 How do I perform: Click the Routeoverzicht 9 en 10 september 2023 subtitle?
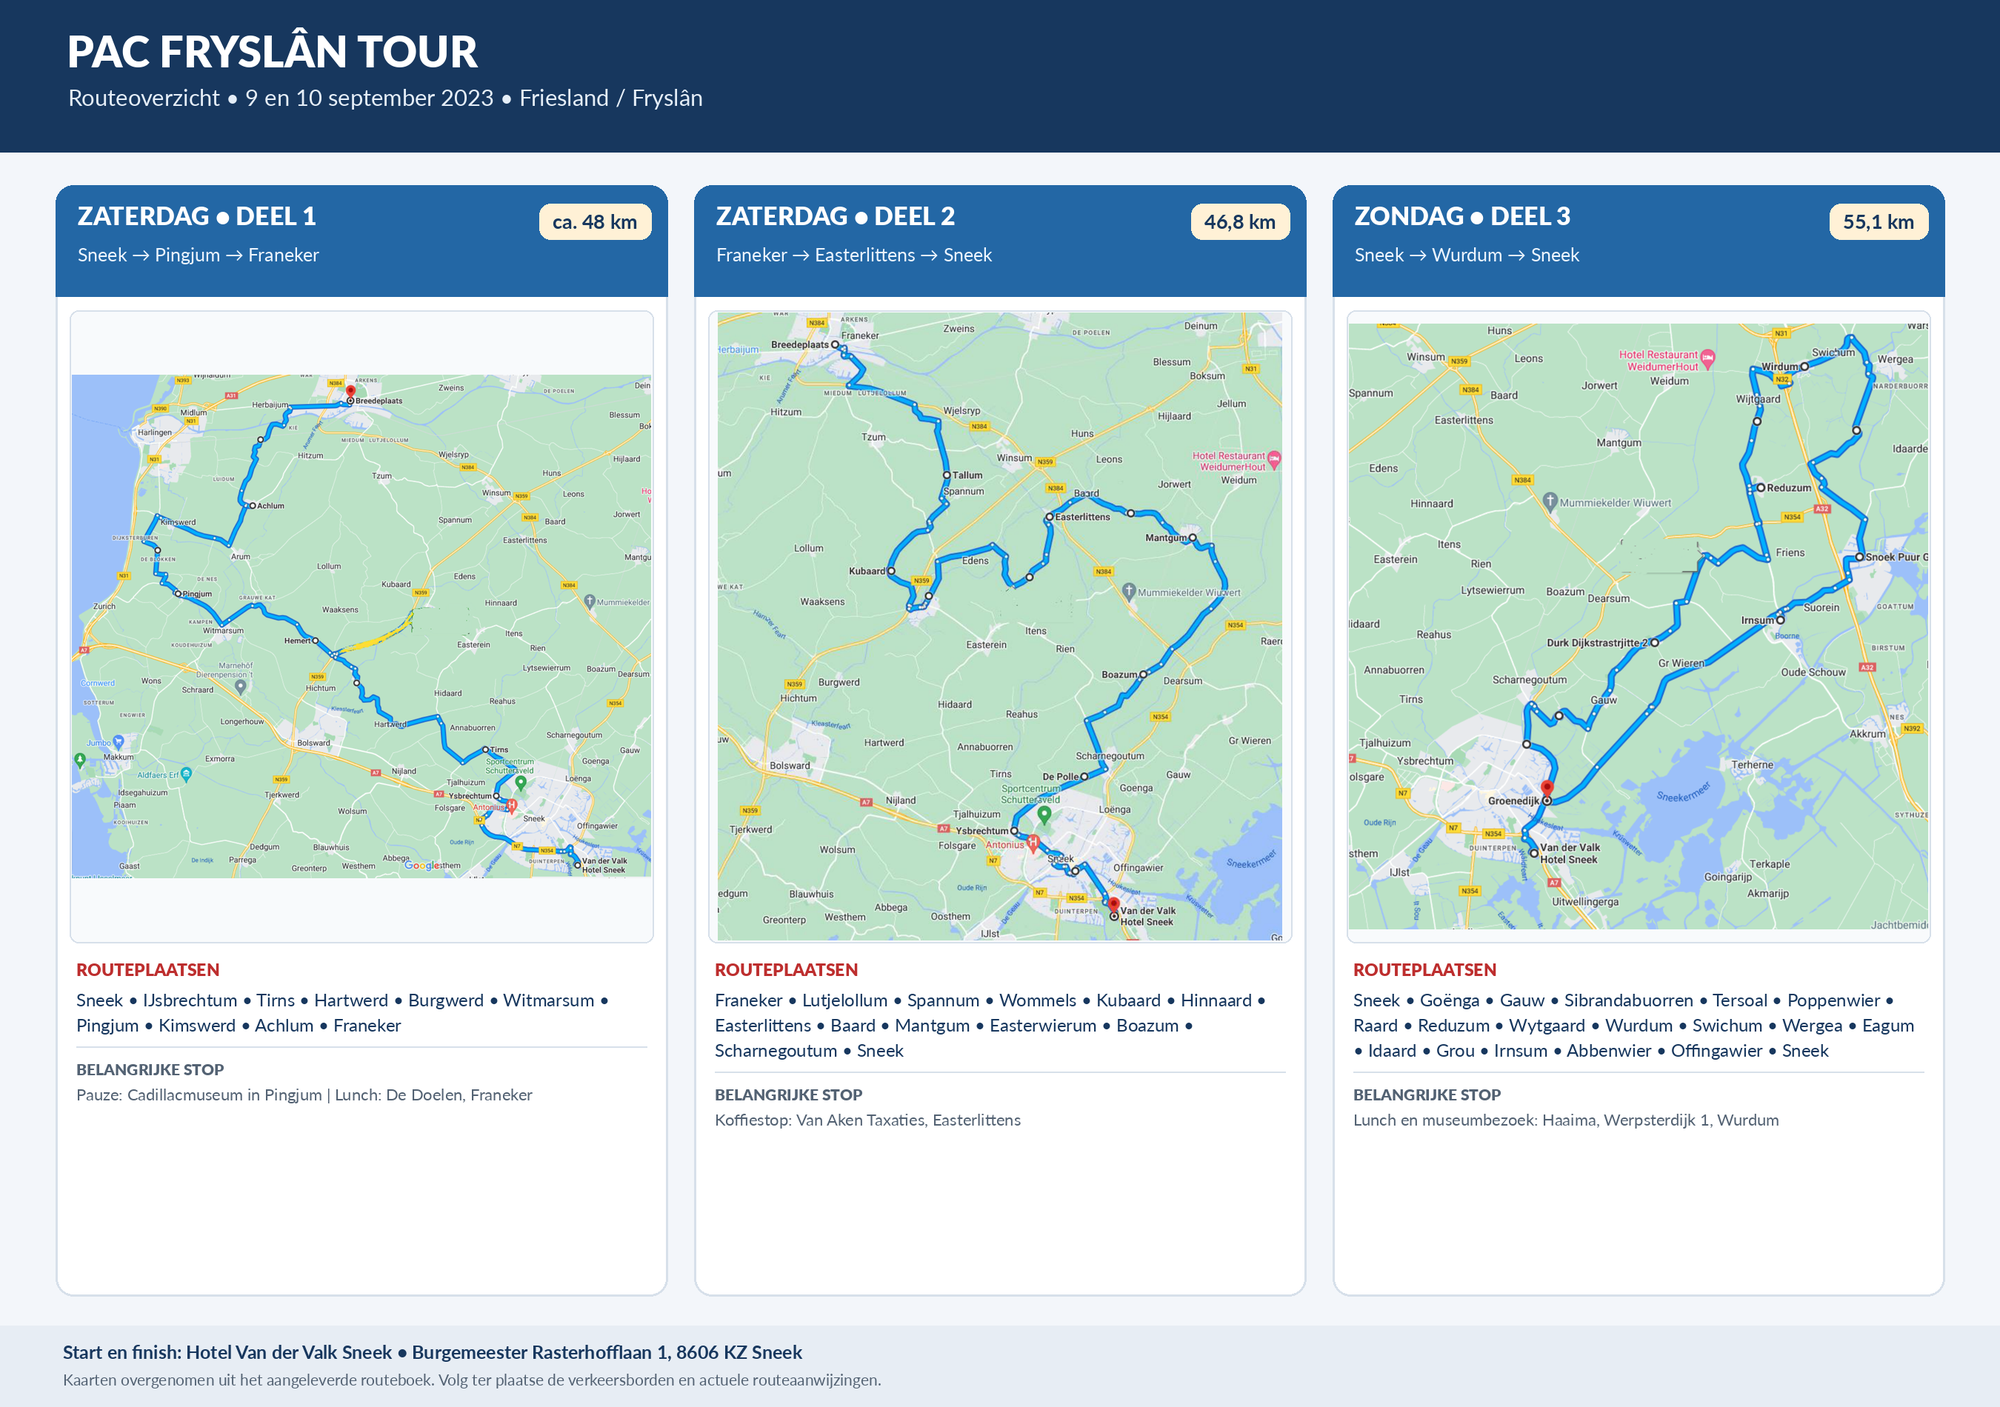pos(385,98)
